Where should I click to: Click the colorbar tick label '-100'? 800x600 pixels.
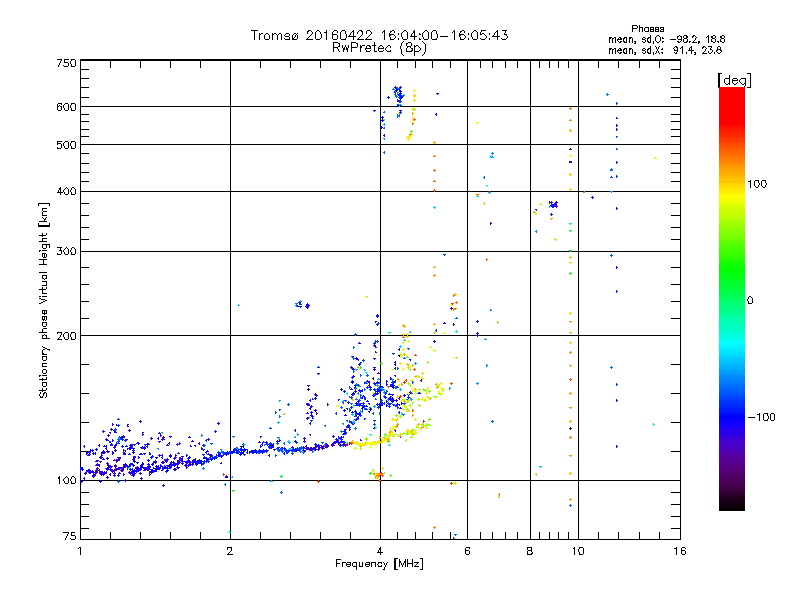pyautogui.click(x=761, y=417)
